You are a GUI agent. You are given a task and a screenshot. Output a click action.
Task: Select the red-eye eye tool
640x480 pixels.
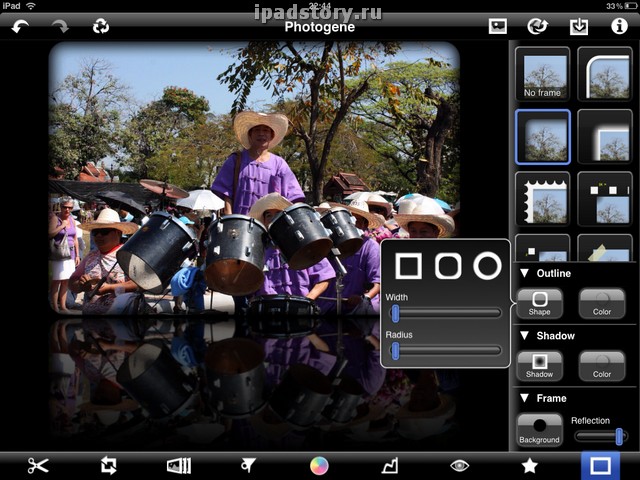click(459, 465)
